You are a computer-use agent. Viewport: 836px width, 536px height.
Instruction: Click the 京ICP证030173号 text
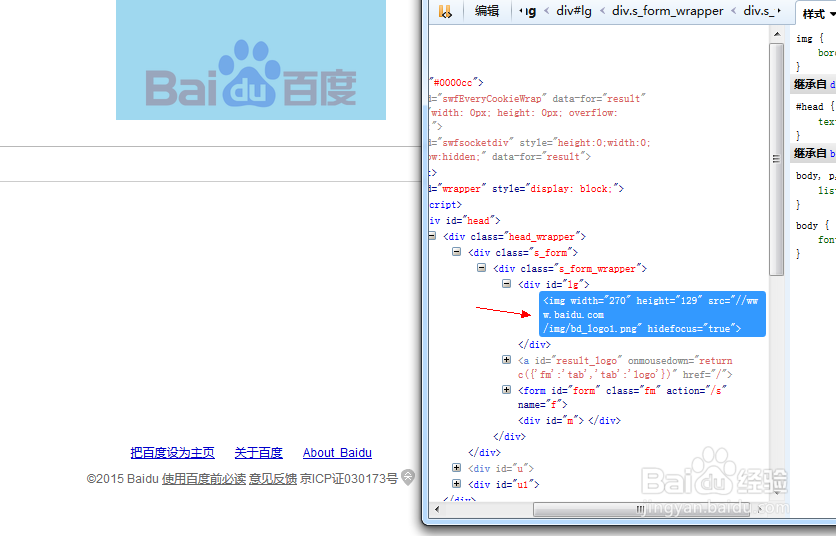click(x=349, y=478)
